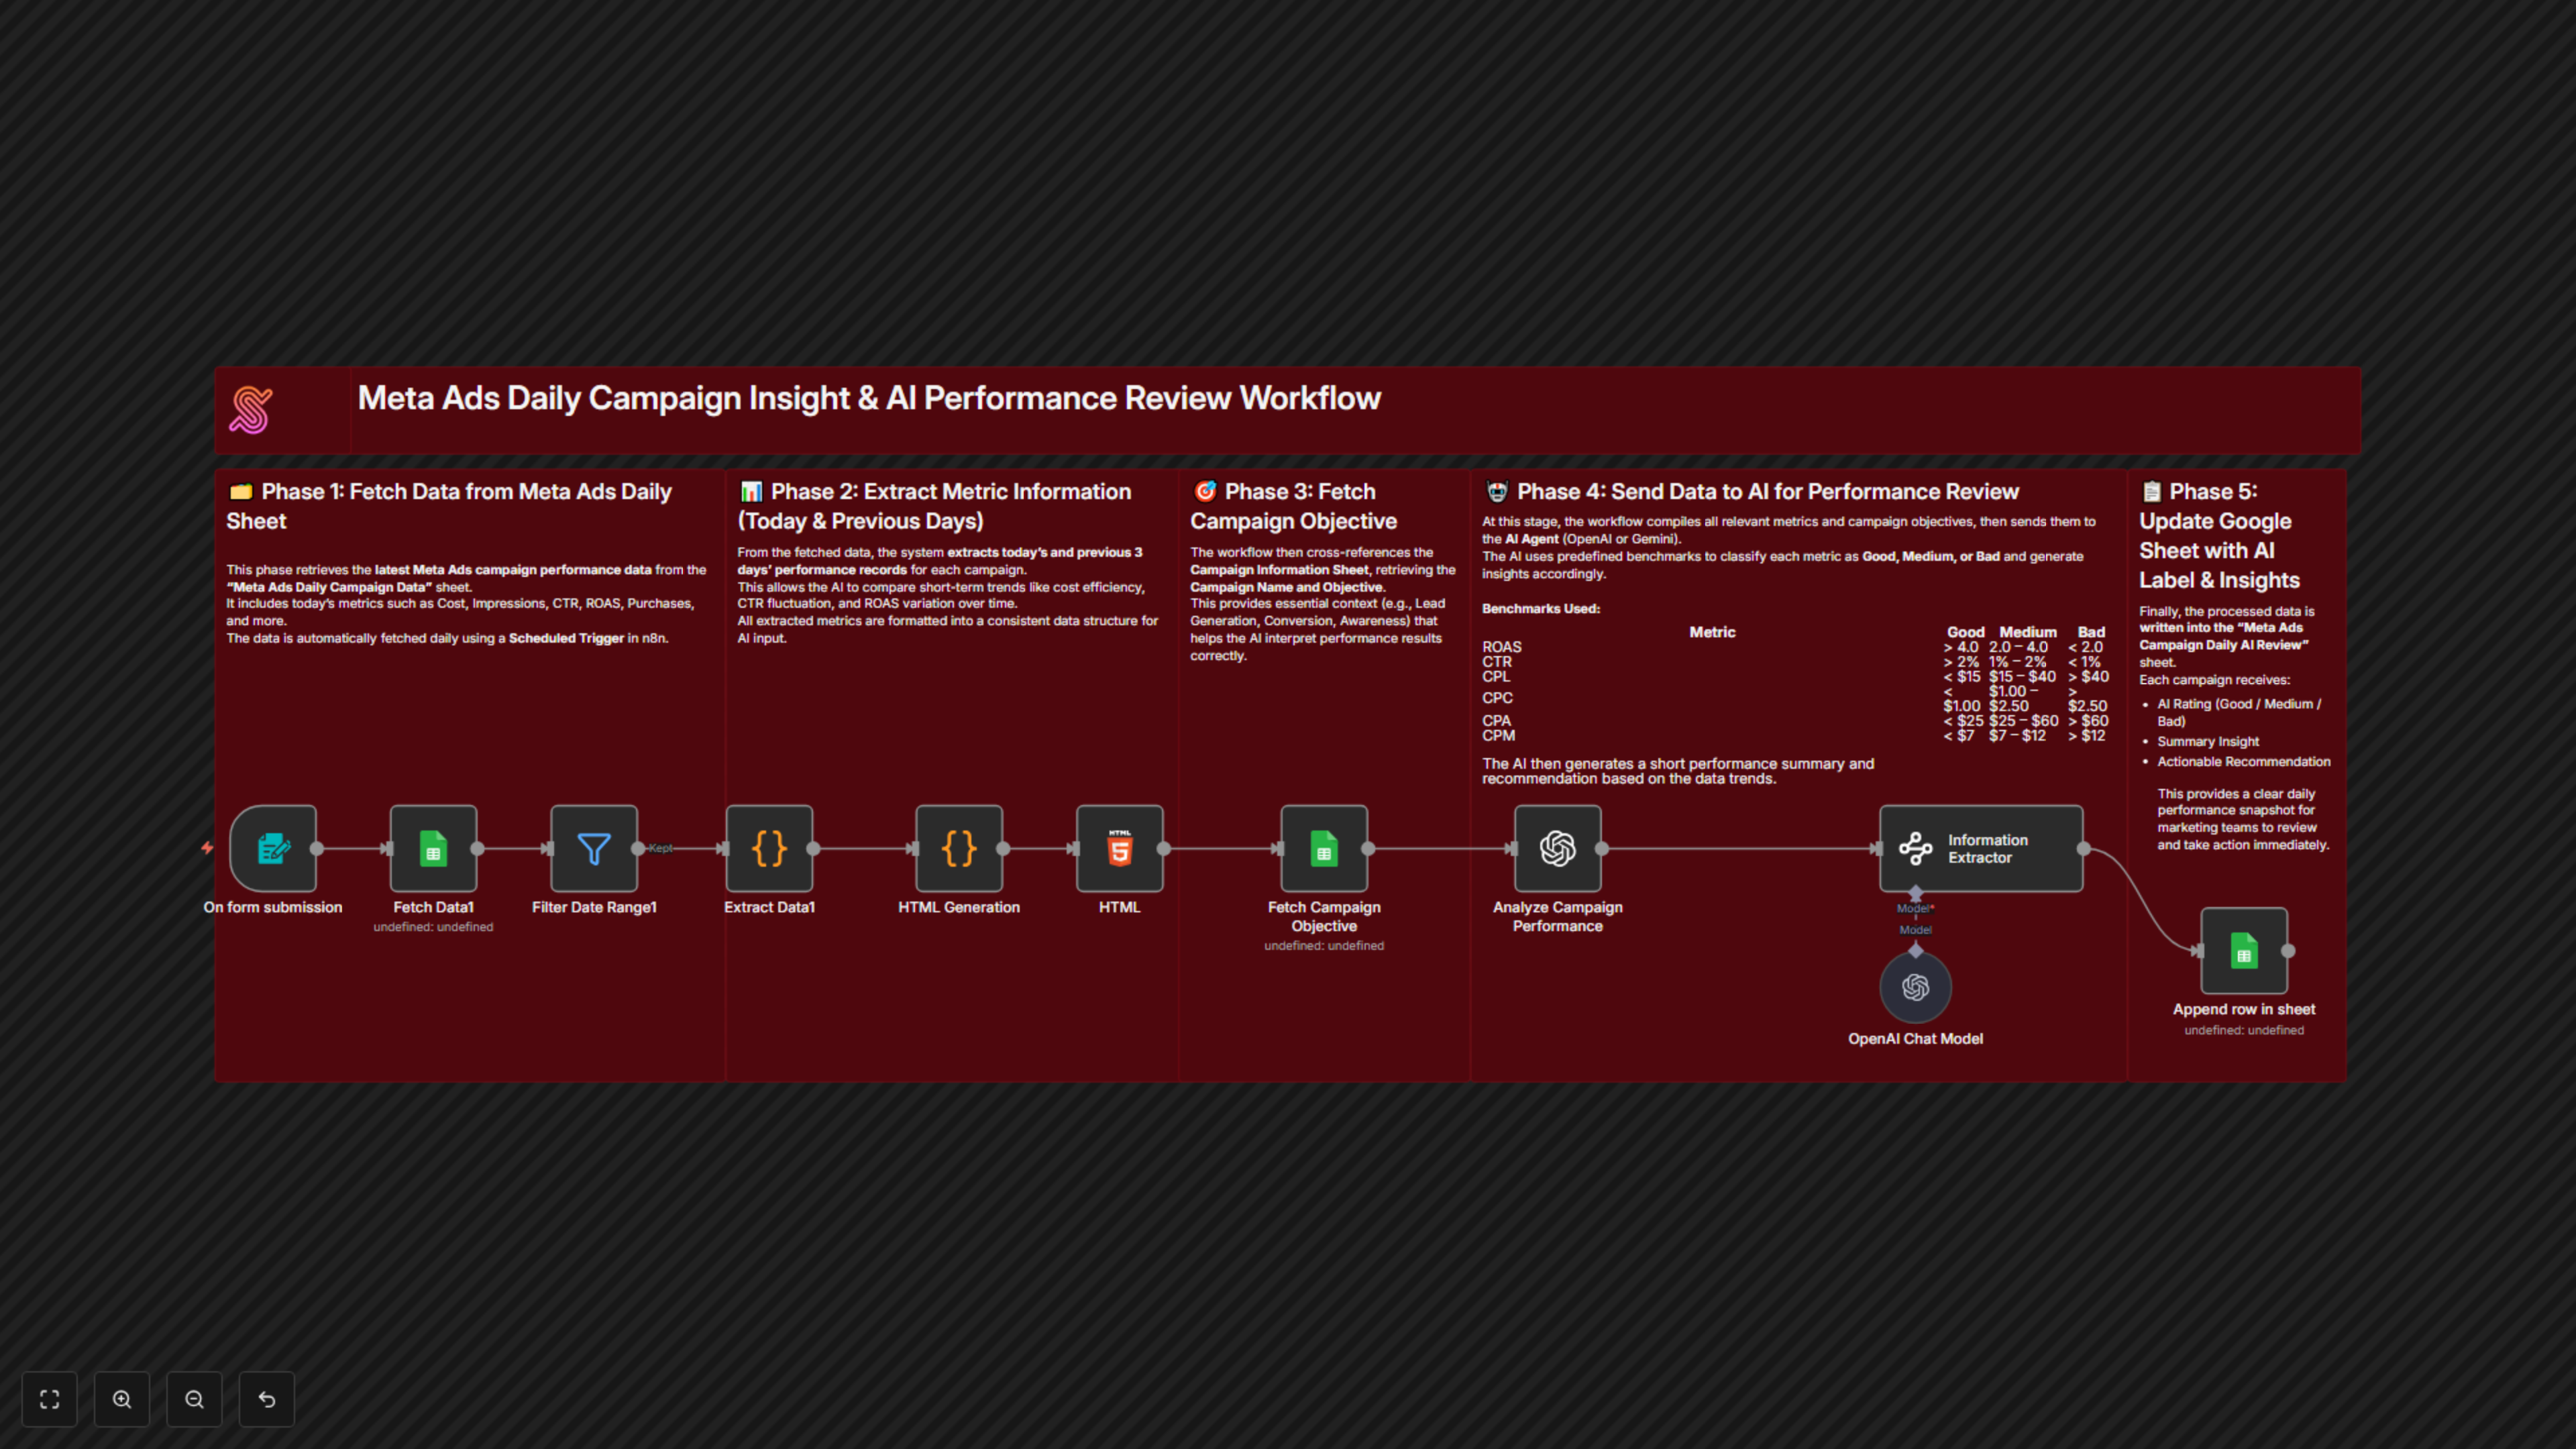
Task: Select the Extract Data1 code node
Action: [769, 848]
